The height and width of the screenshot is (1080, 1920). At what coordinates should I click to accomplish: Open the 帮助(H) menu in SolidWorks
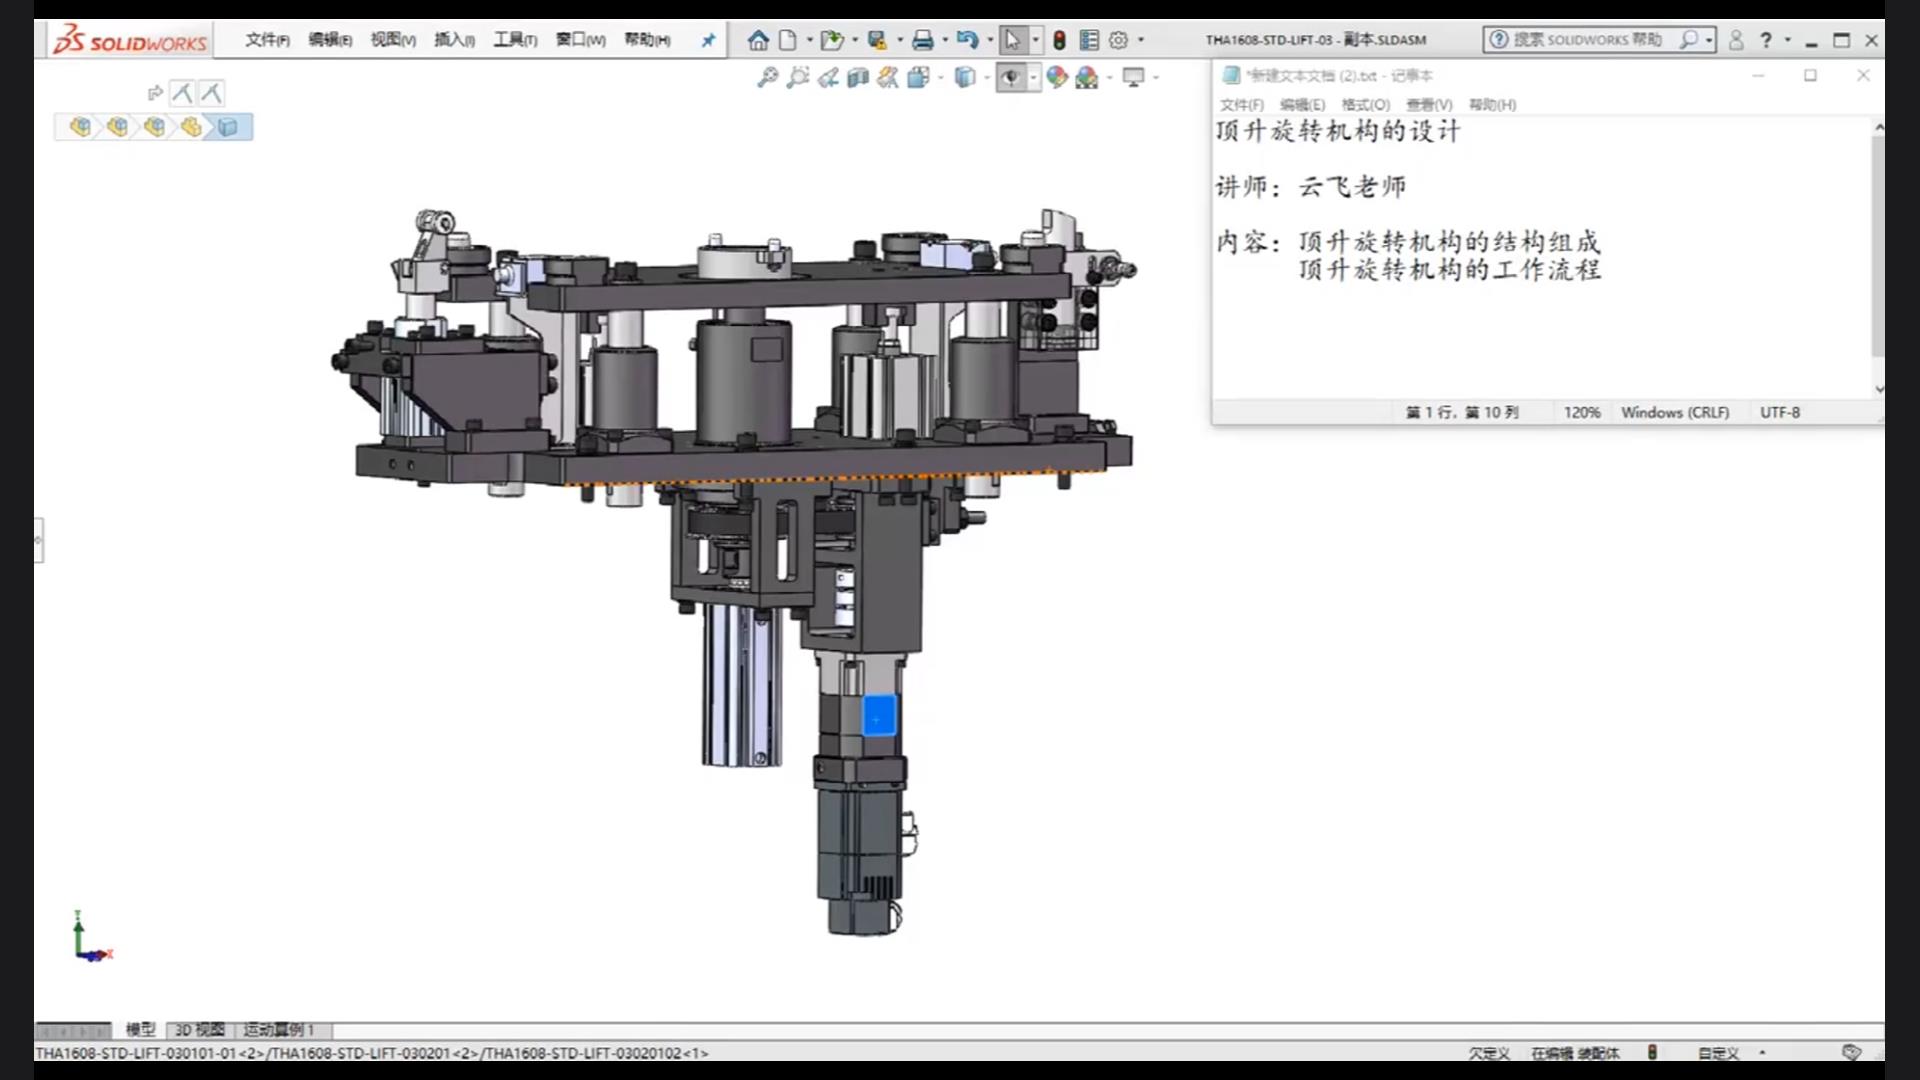tap(647, 40)
